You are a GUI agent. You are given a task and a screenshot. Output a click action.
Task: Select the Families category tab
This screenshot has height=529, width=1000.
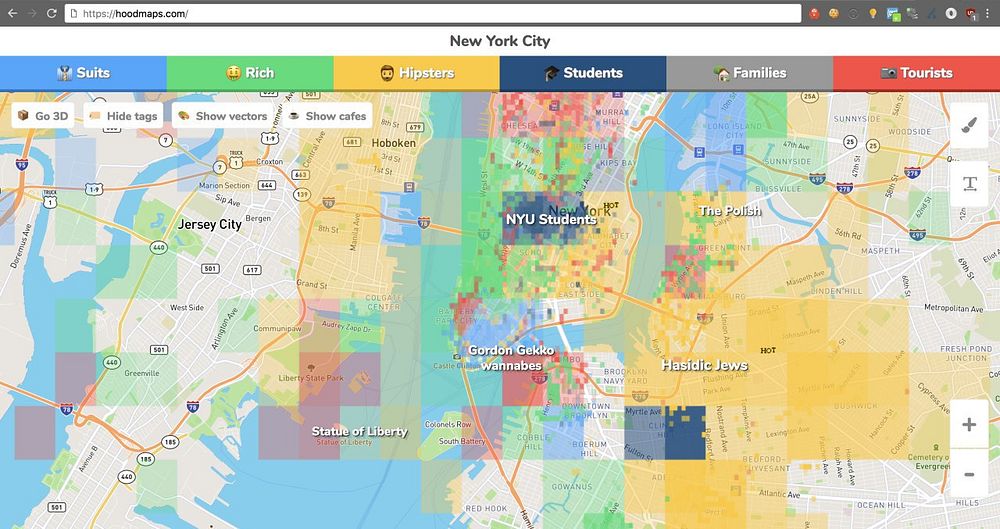coord(749,73)
